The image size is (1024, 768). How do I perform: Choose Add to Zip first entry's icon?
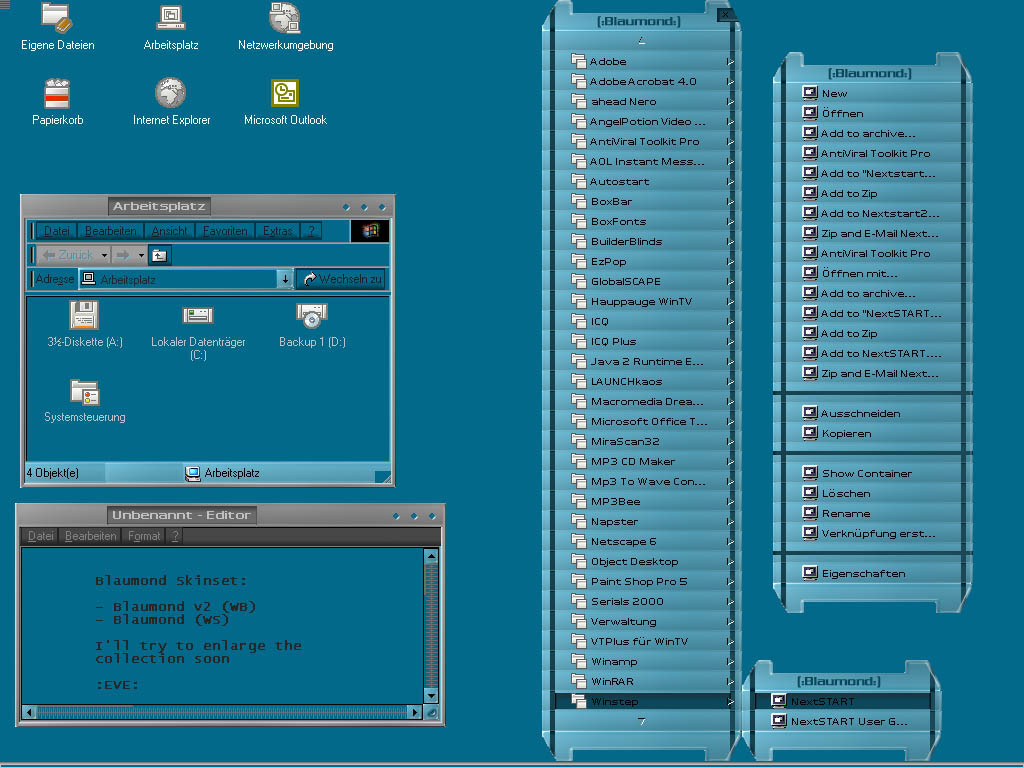point(810,193)
